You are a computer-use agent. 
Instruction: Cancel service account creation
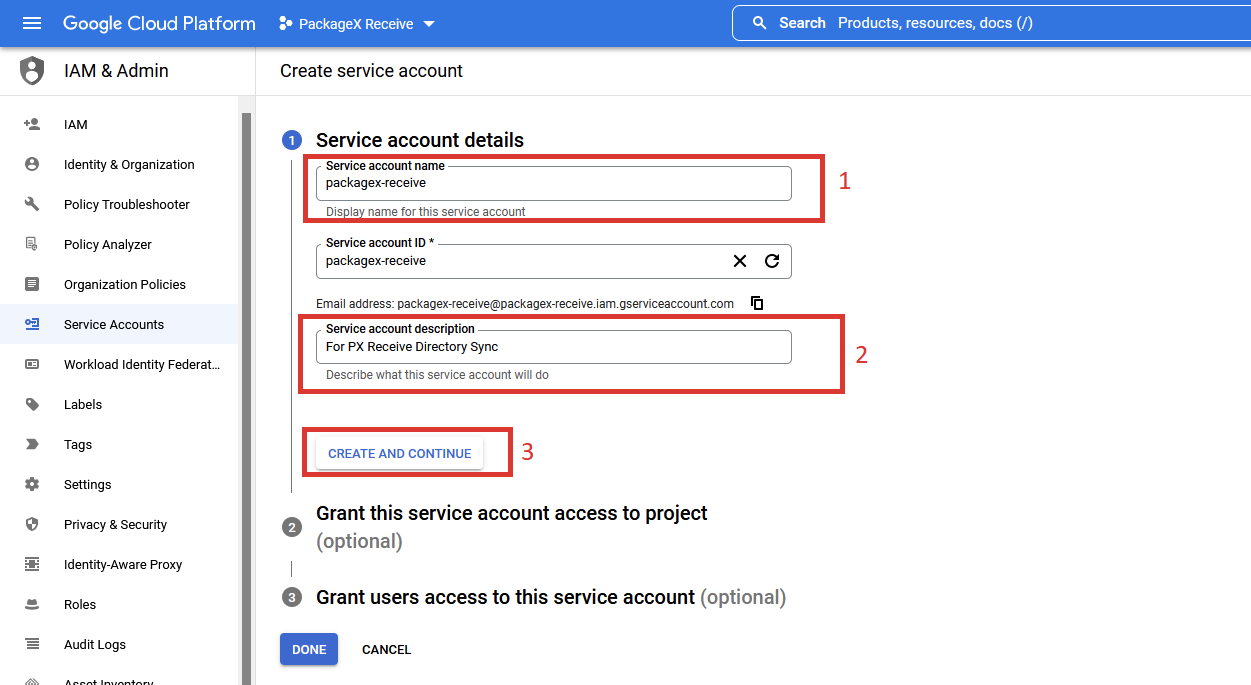(x=386, y=650)
